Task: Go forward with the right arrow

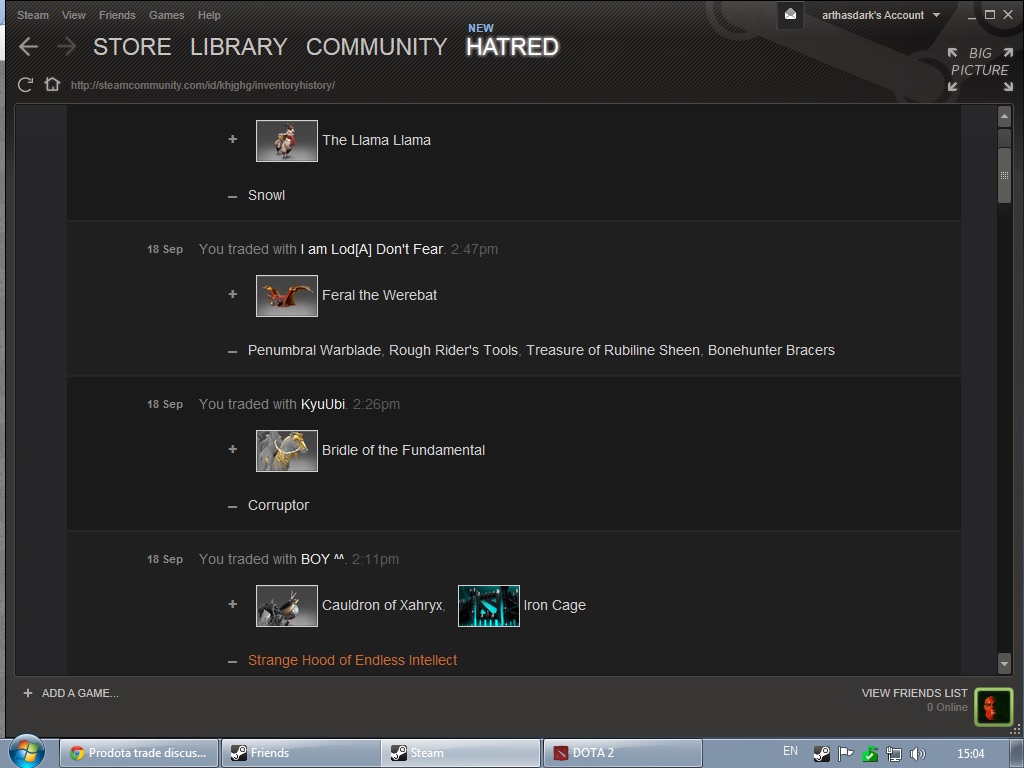Action: coord(66,46)
